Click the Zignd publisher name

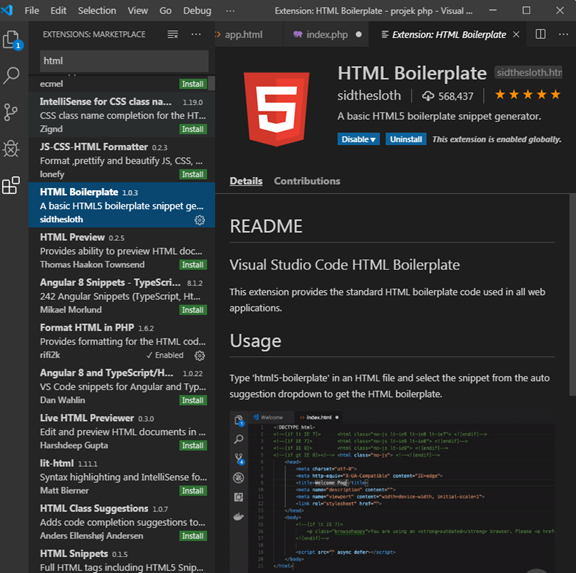point(51,129)
